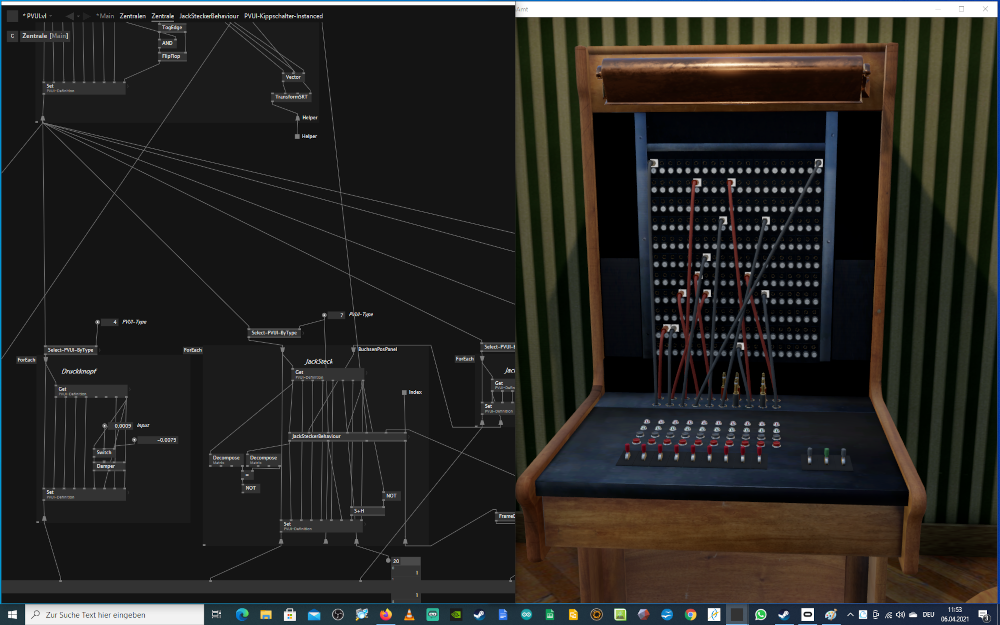The width and height of the screenshot is (1000, 625).
Task: Click the 0.0009 value input box
Action: [x=121, y=426]
